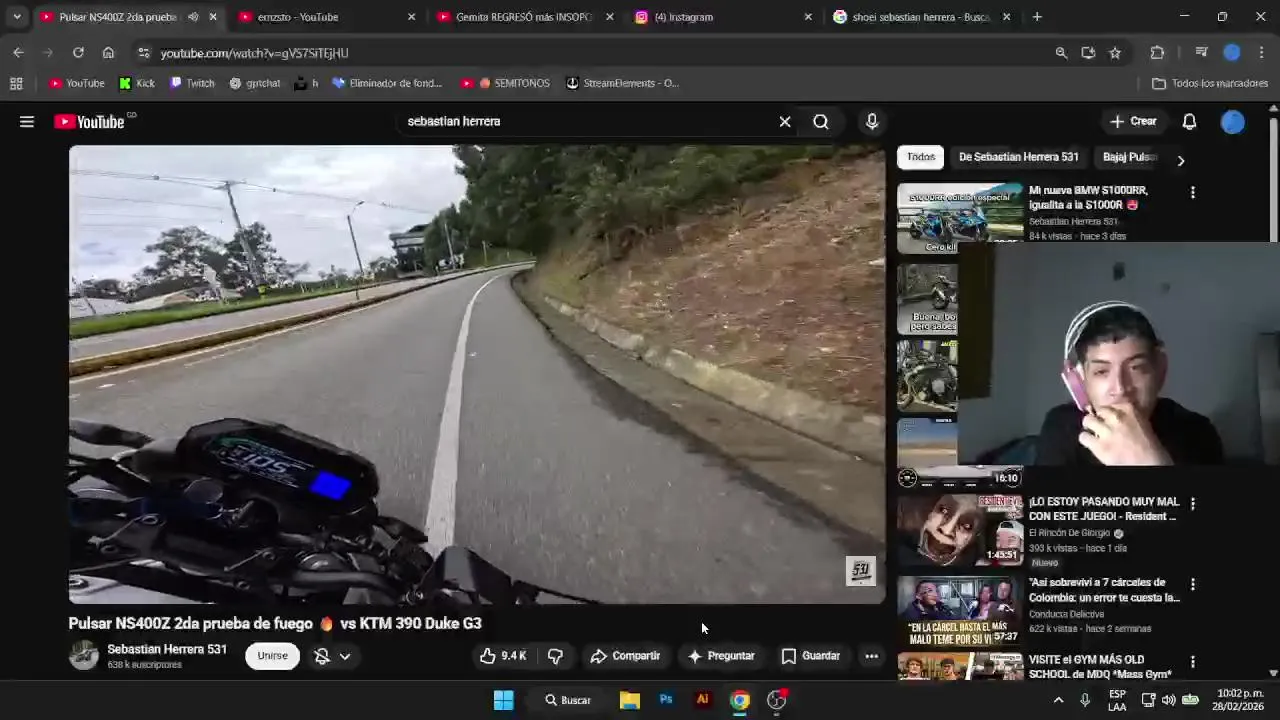The image size is (1280, 720).
Task: Open 'Así sobreviví a 7 cárceles' video title
Action: click(1104, 590)
